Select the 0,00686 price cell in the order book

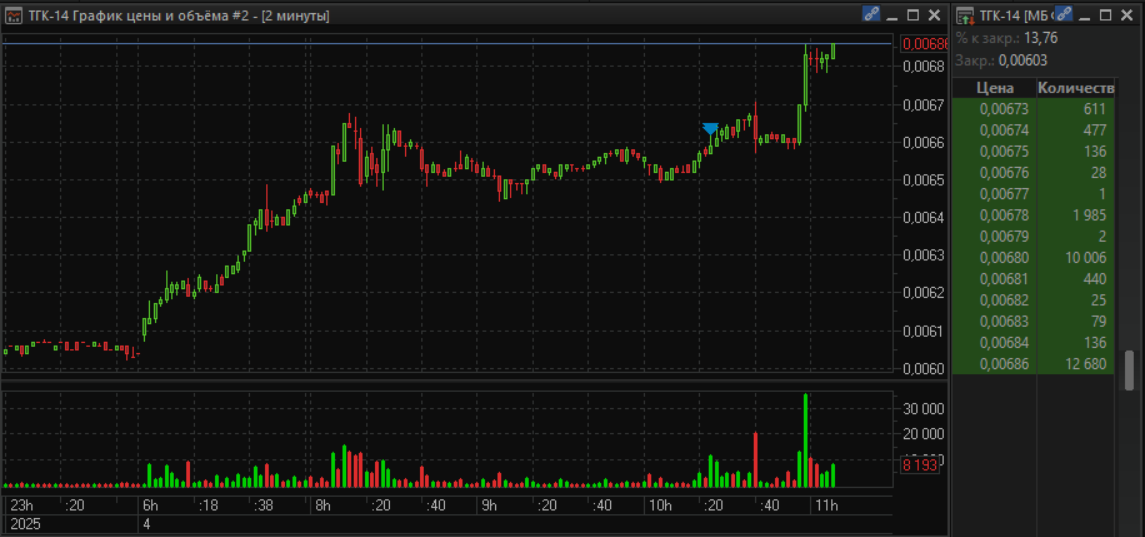pyautogui.click(x=995, y=364)
